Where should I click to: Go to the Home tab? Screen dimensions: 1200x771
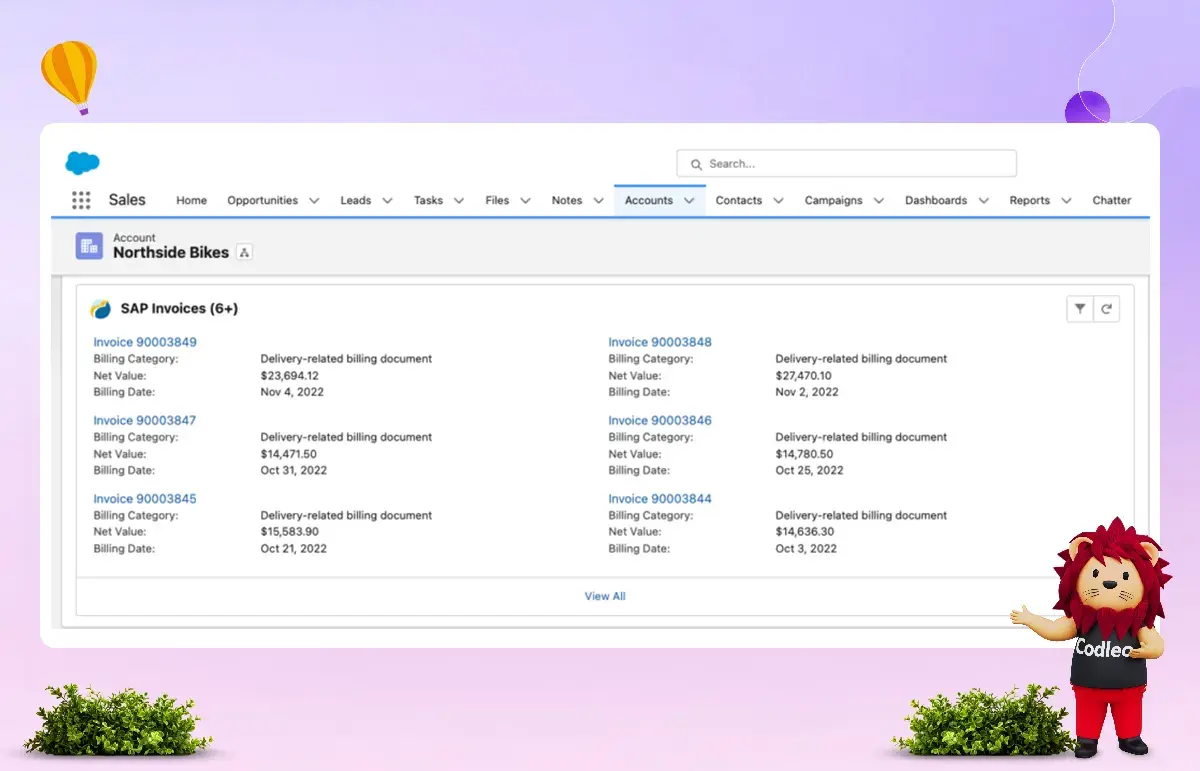[x=191, y=200]
